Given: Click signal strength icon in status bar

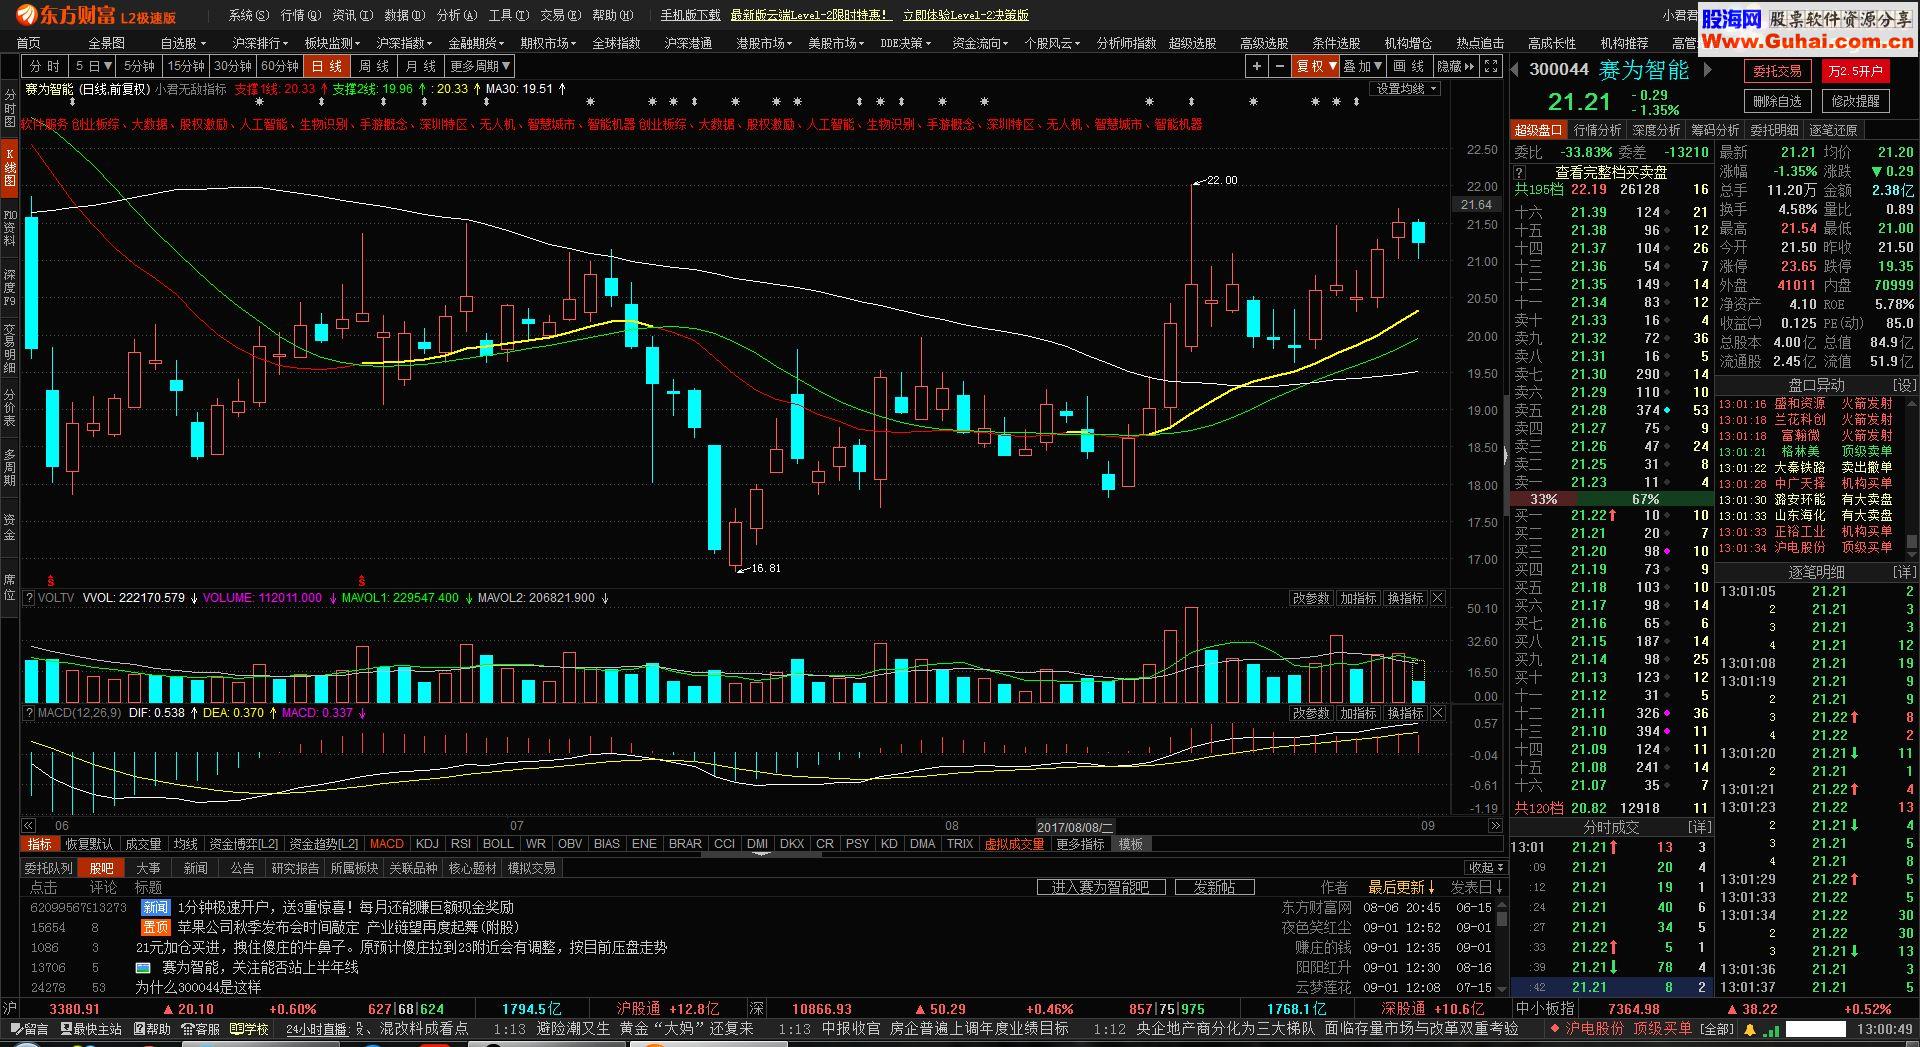Looking at the screenshot, I should pos(1772,1029).
